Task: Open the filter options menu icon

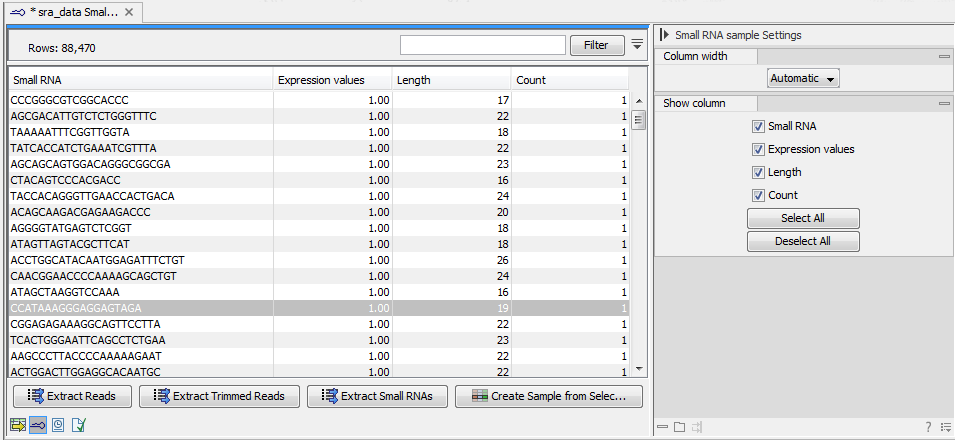Action: click(x=637, y=45)
